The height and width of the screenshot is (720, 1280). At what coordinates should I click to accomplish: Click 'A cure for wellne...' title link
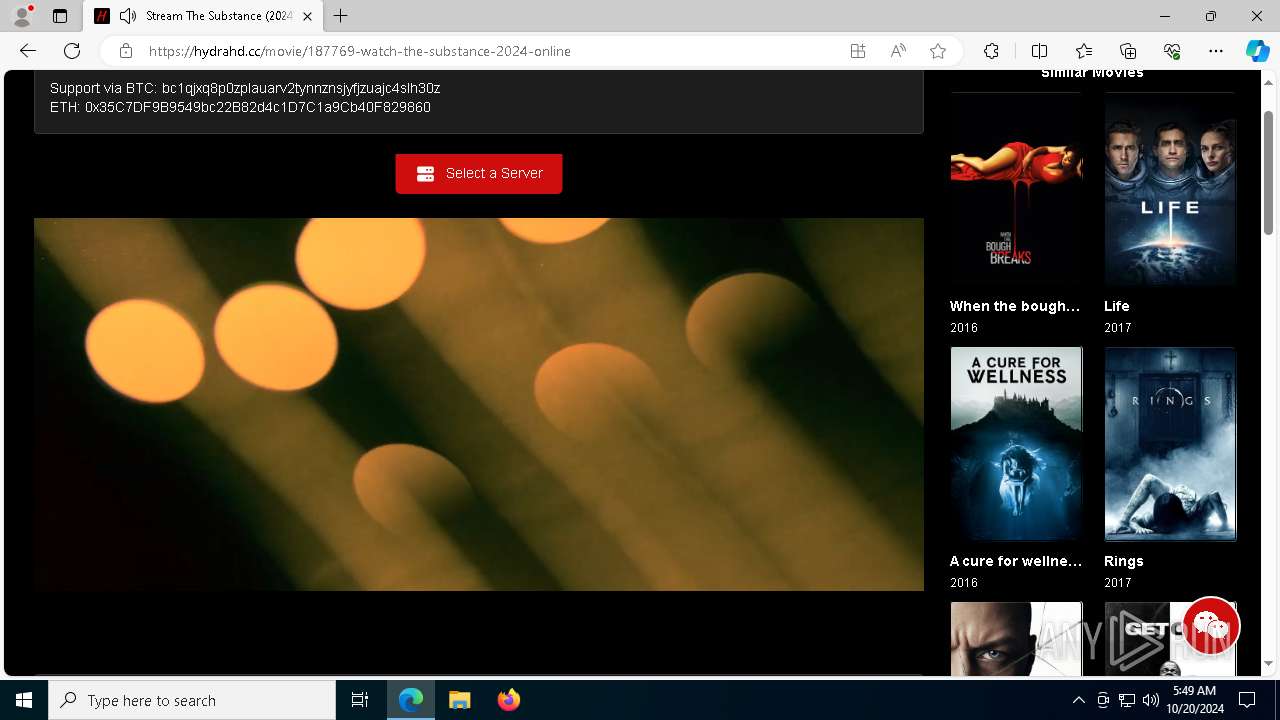1016,561
